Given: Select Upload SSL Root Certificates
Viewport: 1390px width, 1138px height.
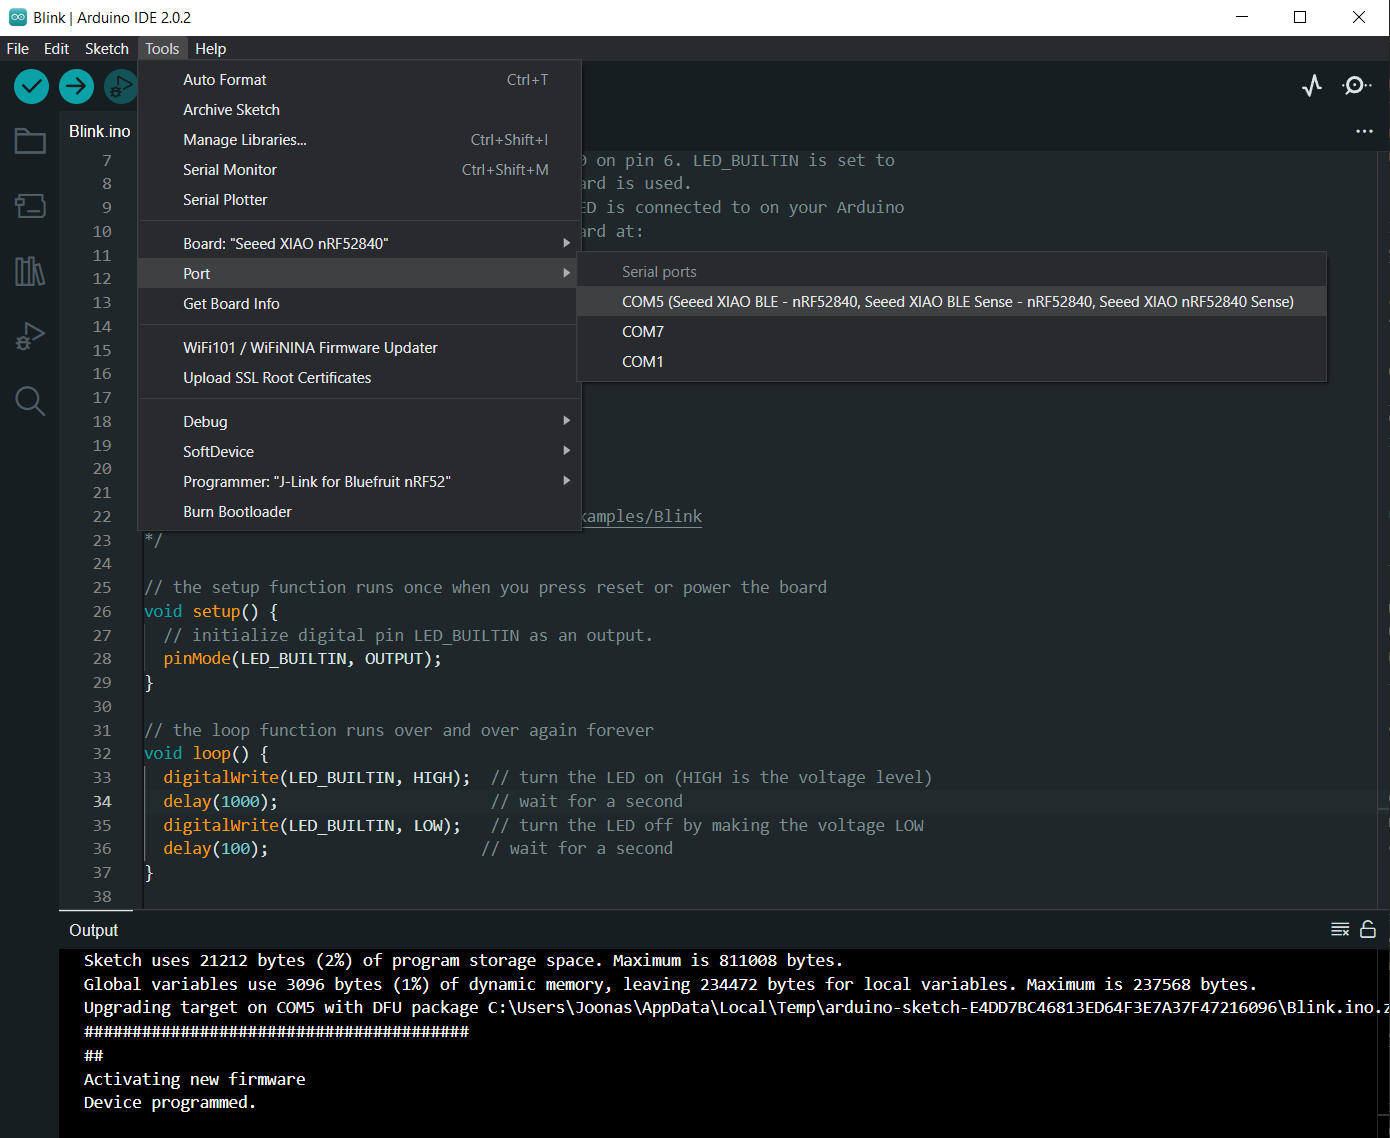Looking at the screenshot, I should [360, 378].
